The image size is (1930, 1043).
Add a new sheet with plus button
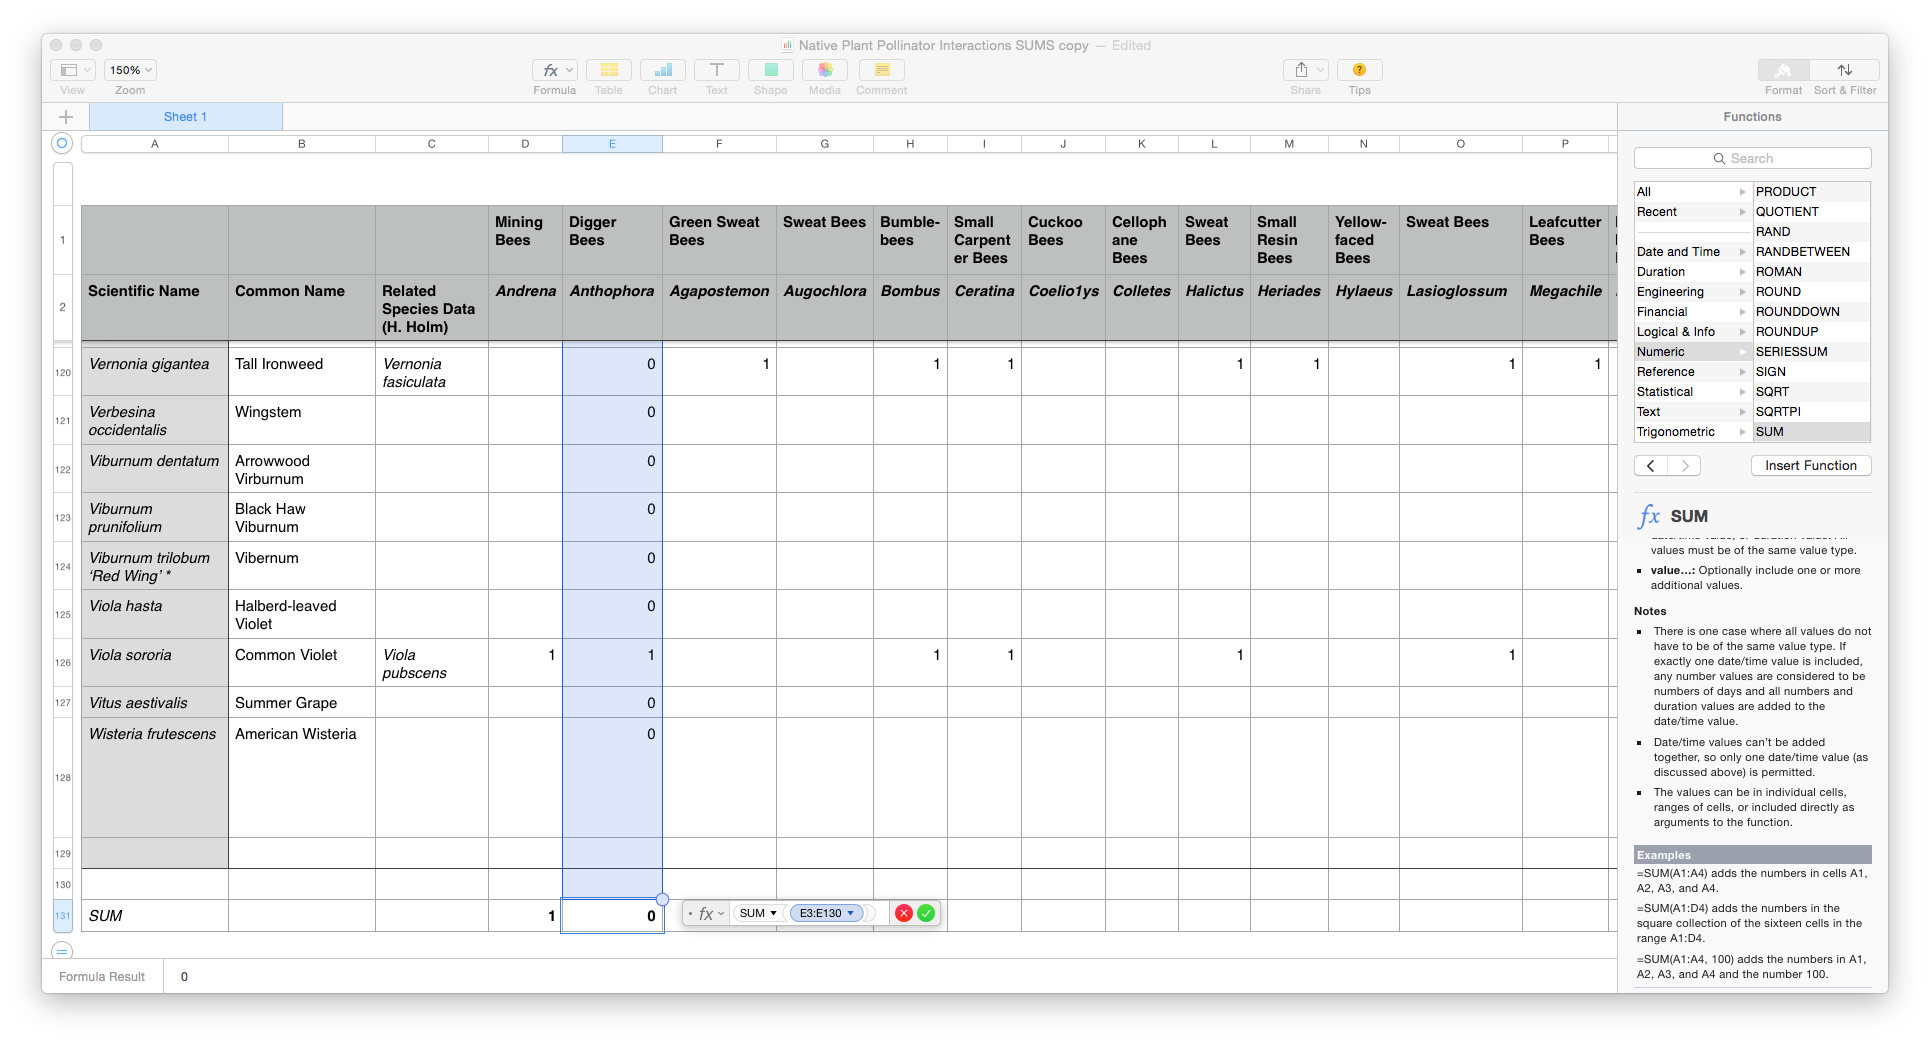click(x=66, y=117)
